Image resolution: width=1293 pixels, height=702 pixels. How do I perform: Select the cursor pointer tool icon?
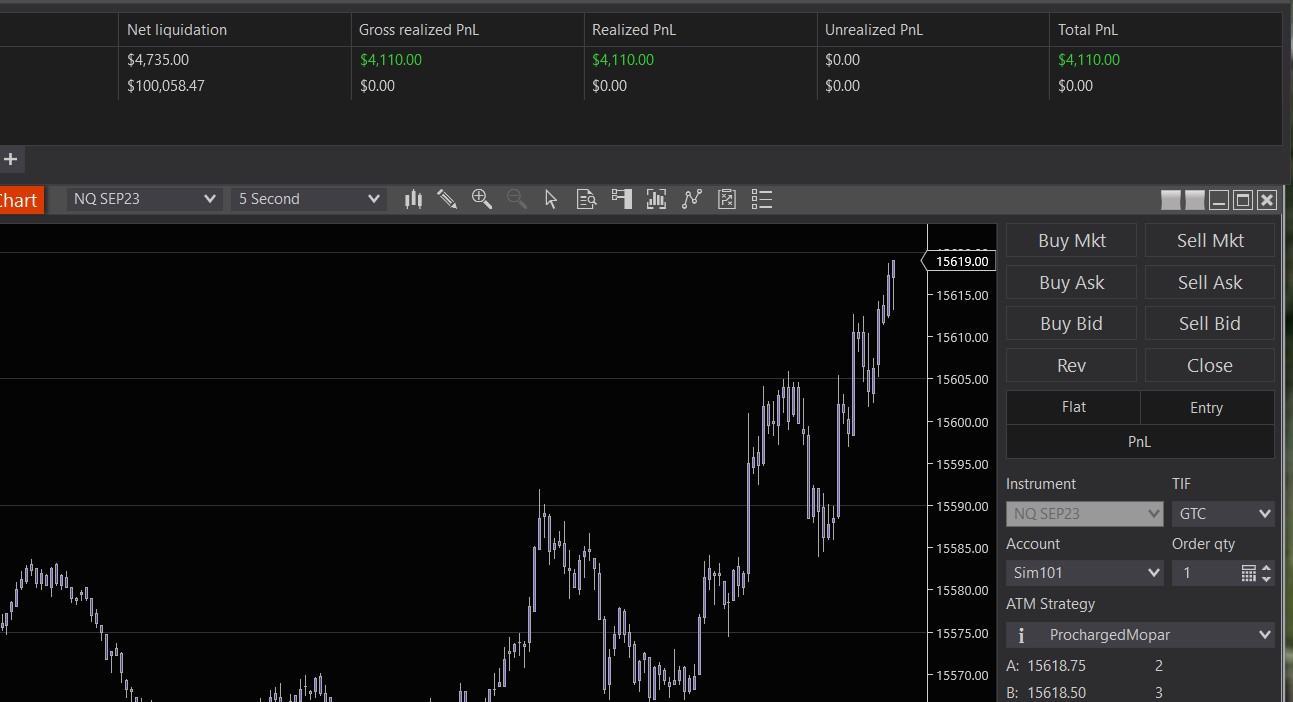tap(551, 199)
